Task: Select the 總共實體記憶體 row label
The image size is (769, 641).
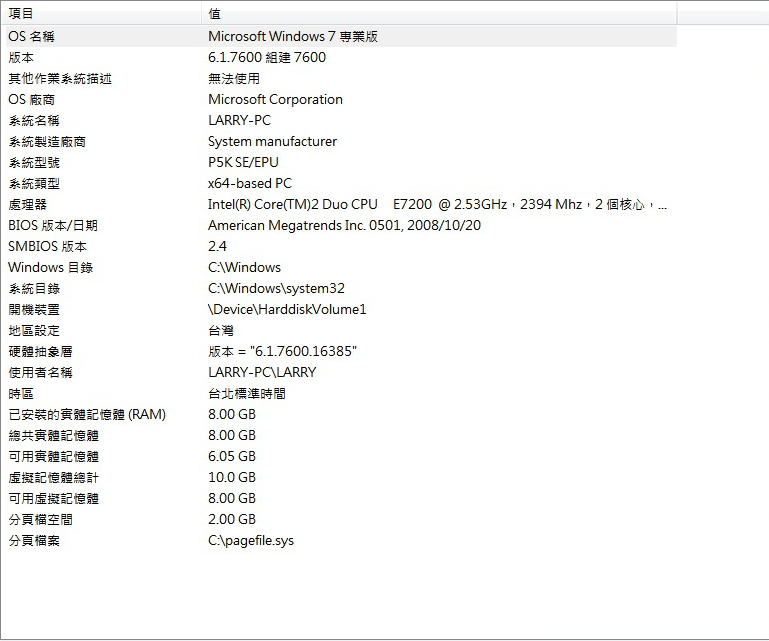Action: tap(53, 436)
